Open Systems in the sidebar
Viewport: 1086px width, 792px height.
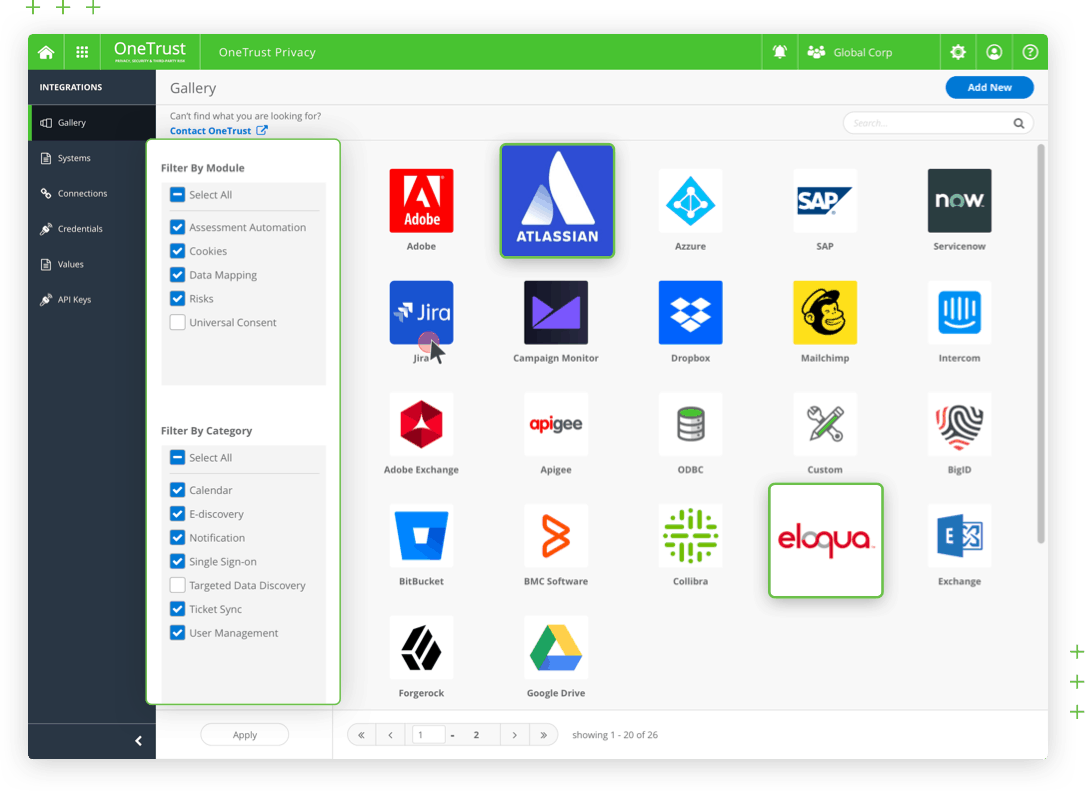pyautogui.click(x=92, y=158)
